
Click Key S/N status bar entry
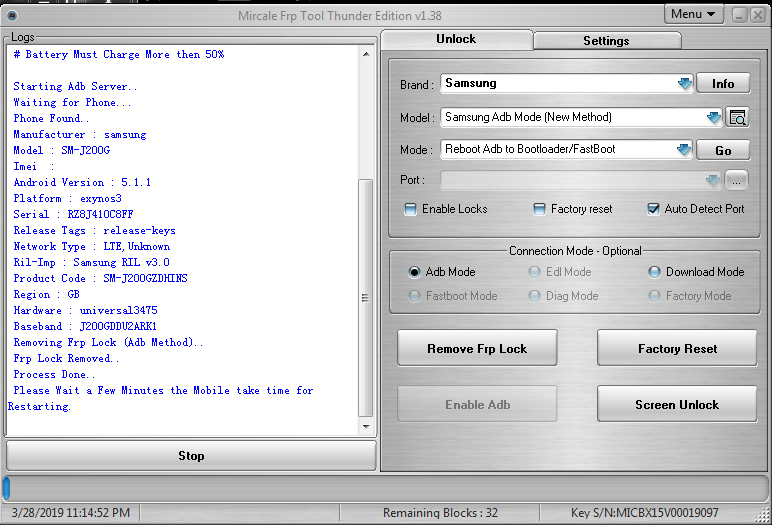coord(644,513)
